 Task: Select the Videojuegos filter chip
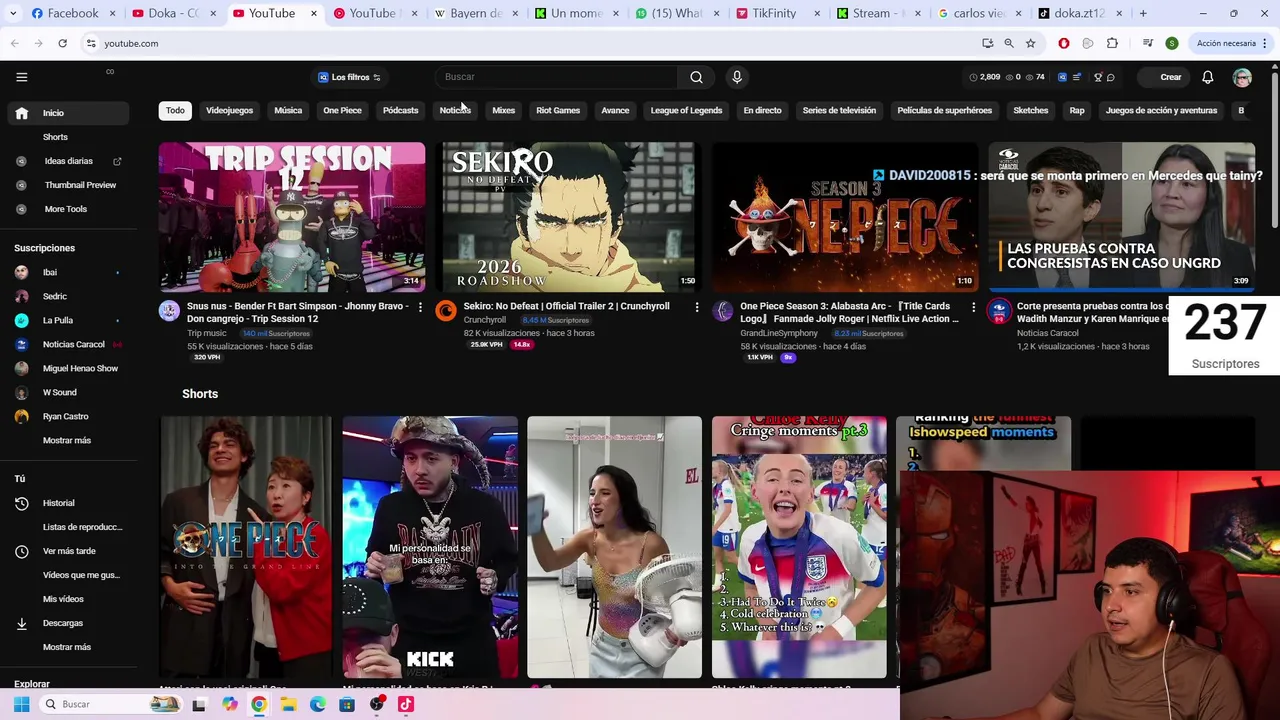[229, 110]
